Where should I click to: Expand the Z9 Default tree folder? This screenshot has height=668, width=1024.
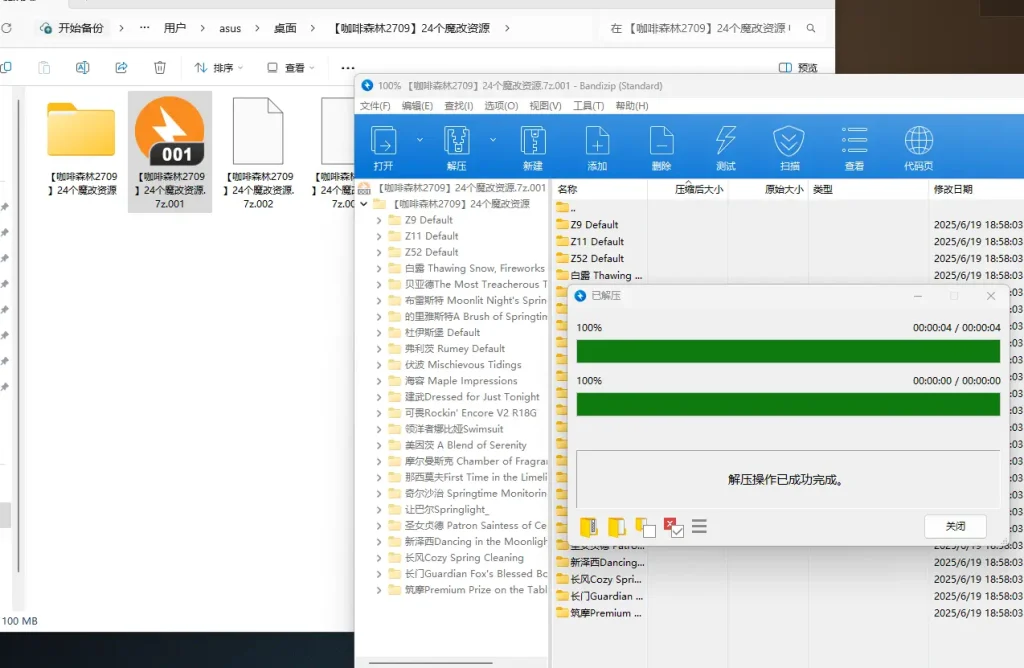point(379,220)
